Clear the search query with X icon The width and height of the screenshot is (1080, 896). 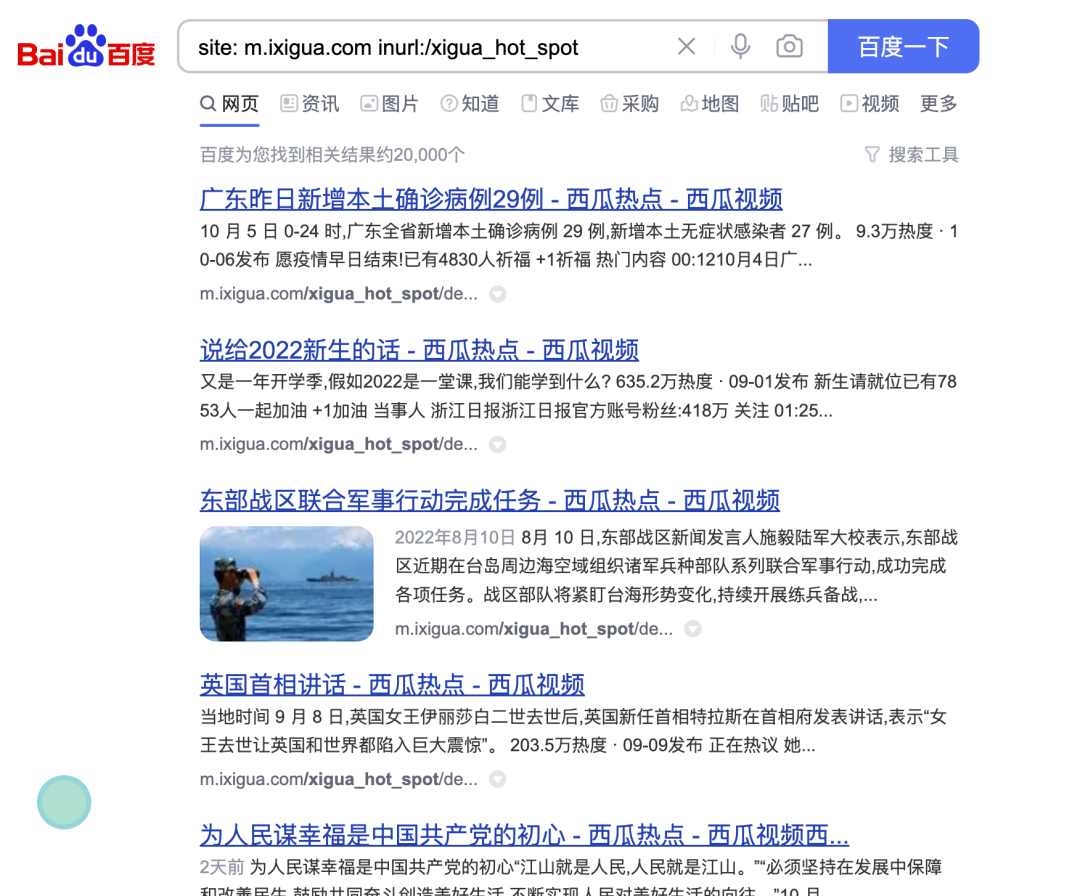[686, 47]
